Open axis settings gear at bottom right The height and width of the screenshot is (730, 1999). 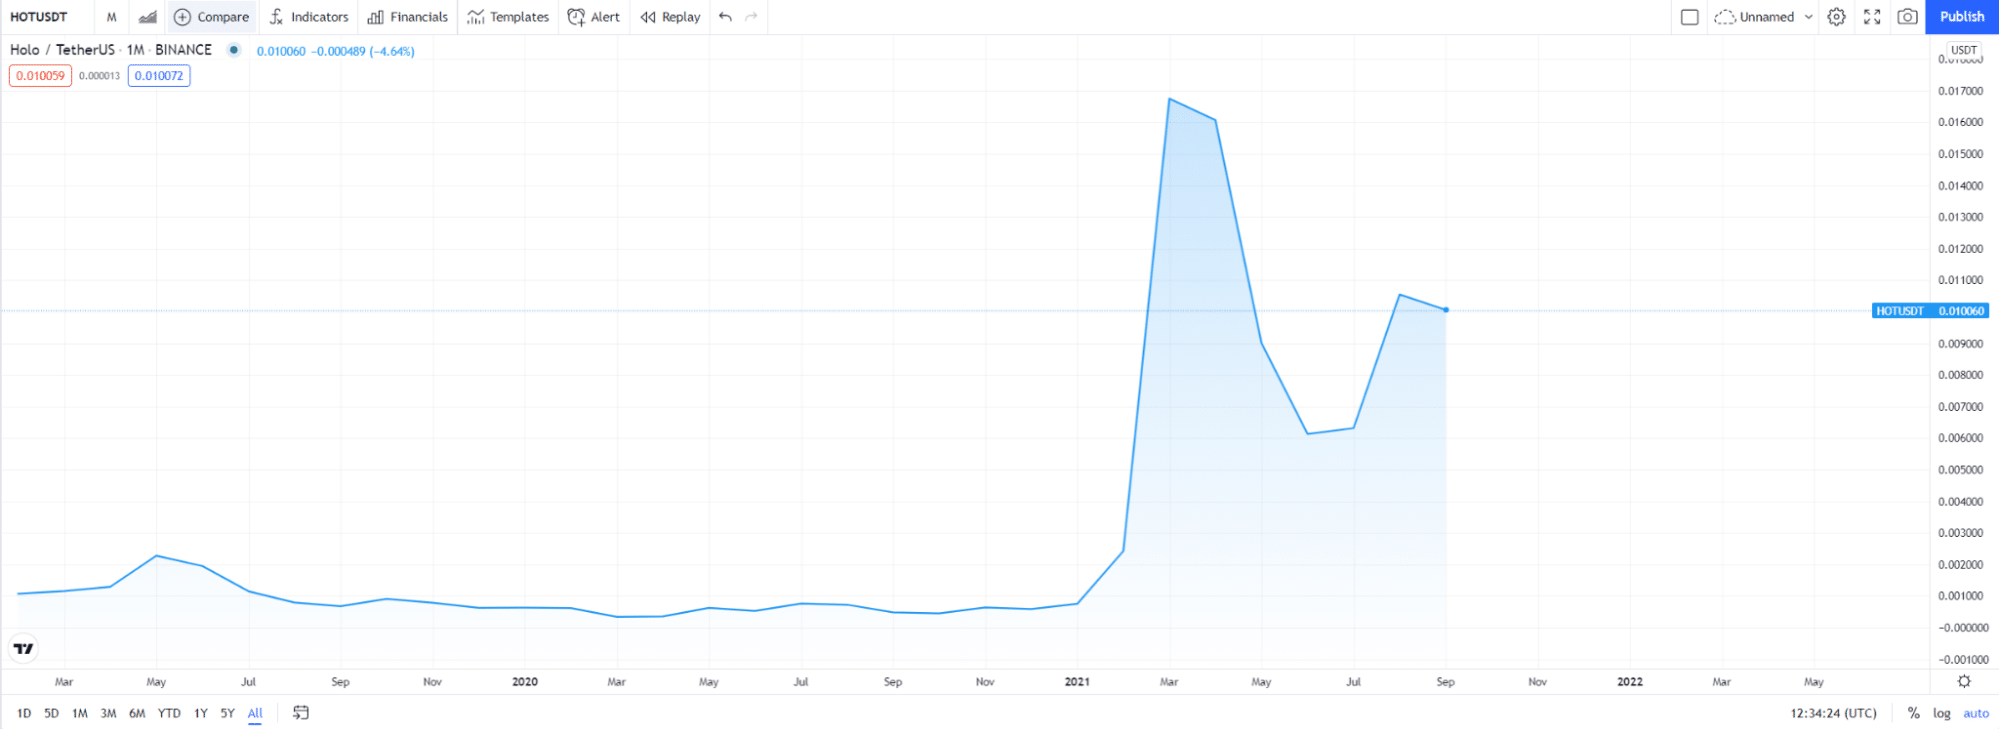click(1964, 681)
